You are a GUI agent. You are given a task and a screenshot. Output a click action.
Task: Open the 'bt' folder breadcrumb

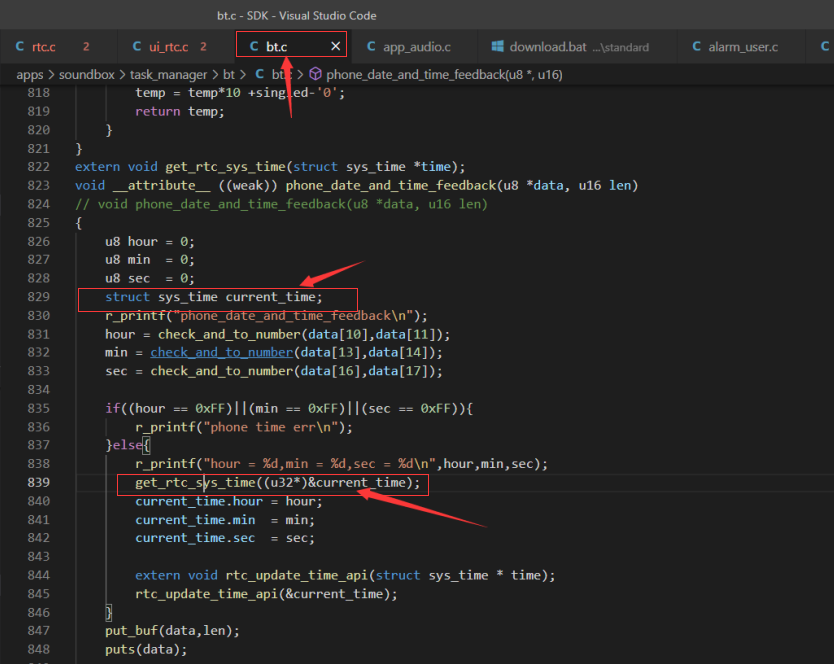229,74
